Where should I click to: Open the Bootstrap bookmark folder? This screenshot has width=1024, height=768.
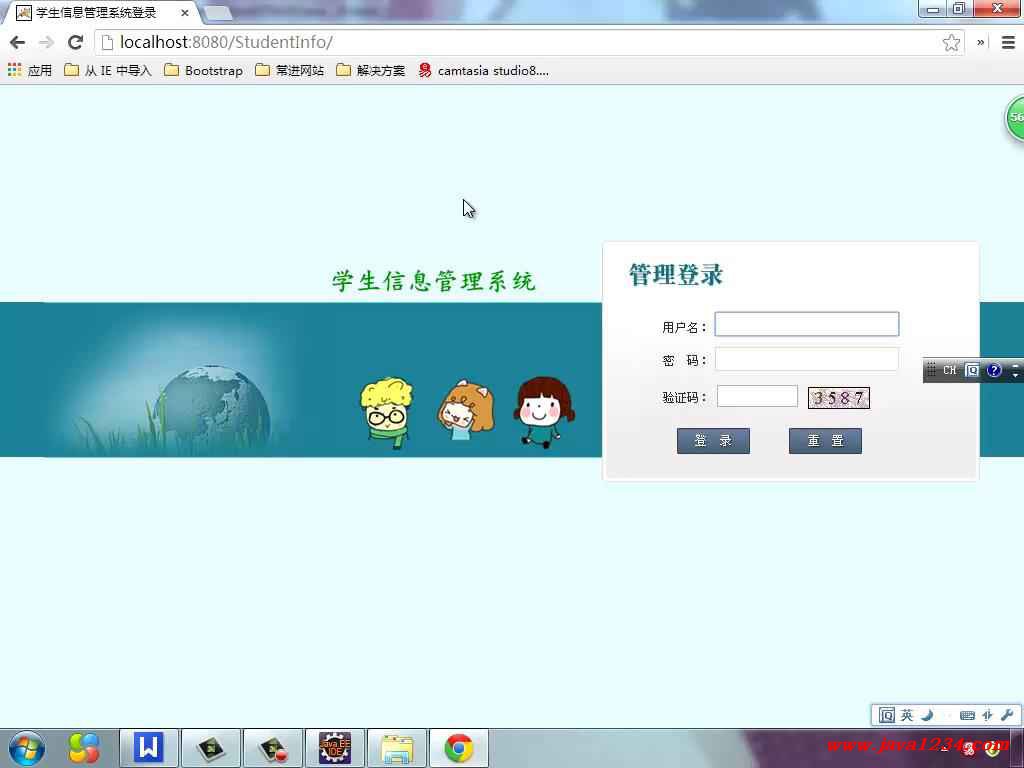pos(203,70)
